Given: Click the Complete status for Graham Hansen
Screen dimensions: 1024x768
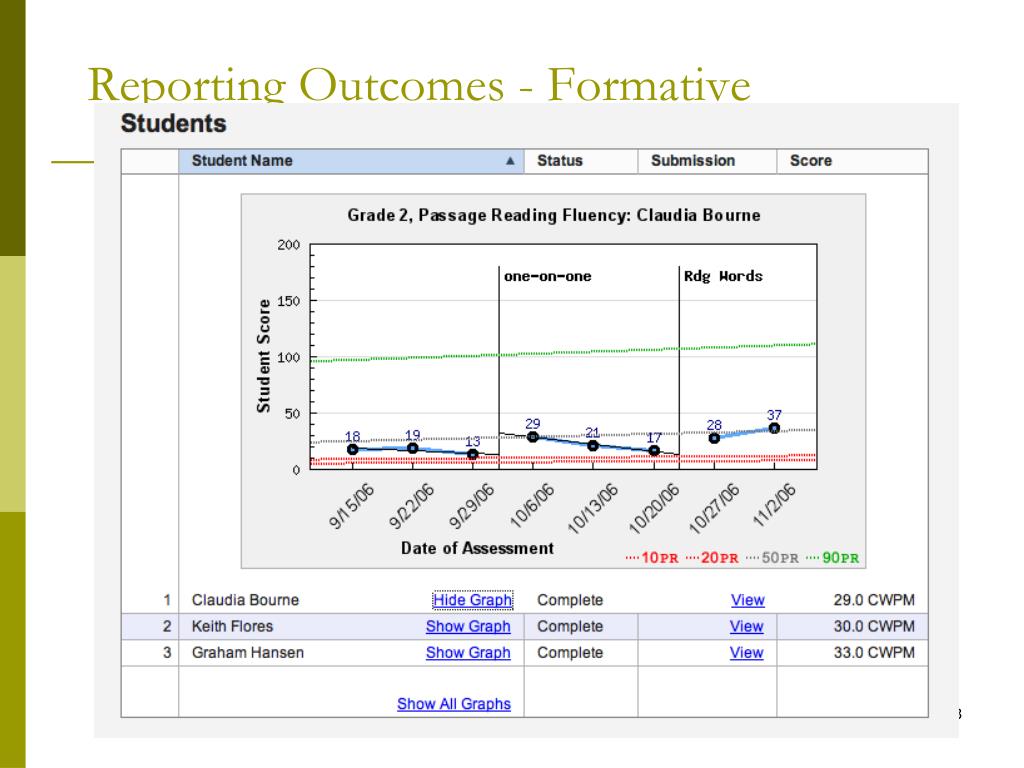Looking at the screenshot, I should coord(570,652).
